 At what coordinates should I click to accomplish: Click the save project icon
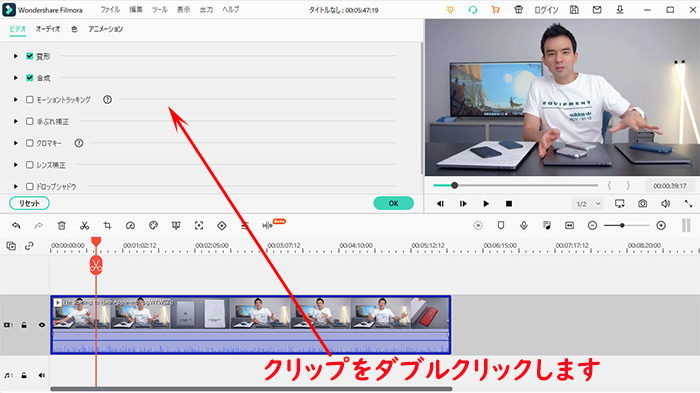point(574,9)
